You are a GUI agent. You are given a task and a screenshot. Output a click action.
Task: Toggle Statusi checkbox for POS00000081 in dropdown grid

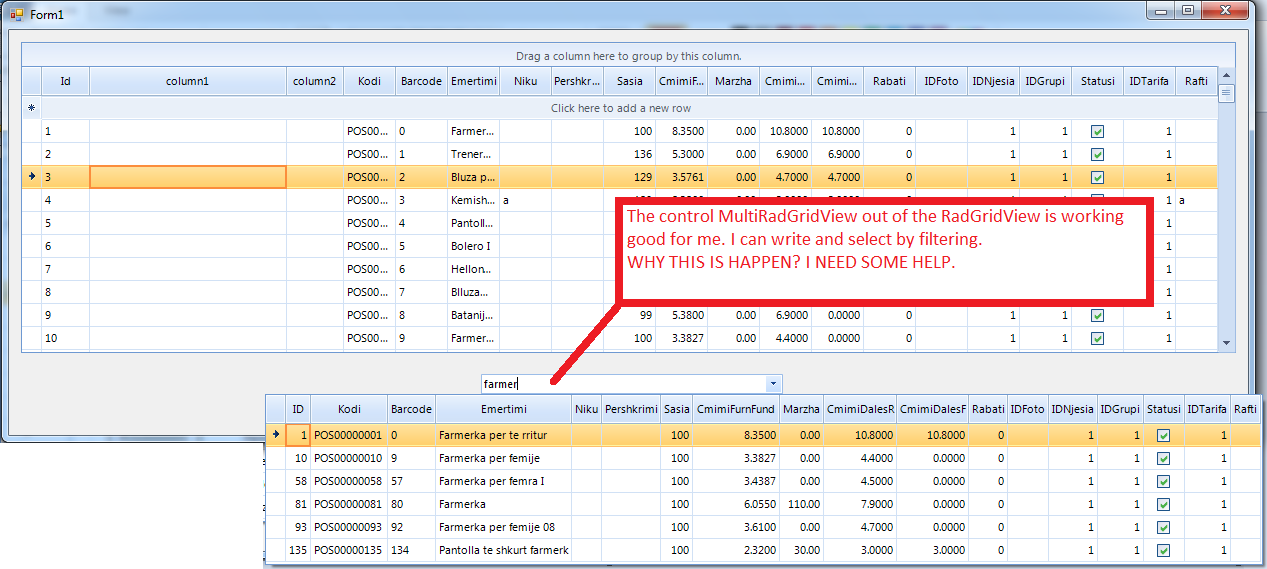click(x=1163, y=504)
